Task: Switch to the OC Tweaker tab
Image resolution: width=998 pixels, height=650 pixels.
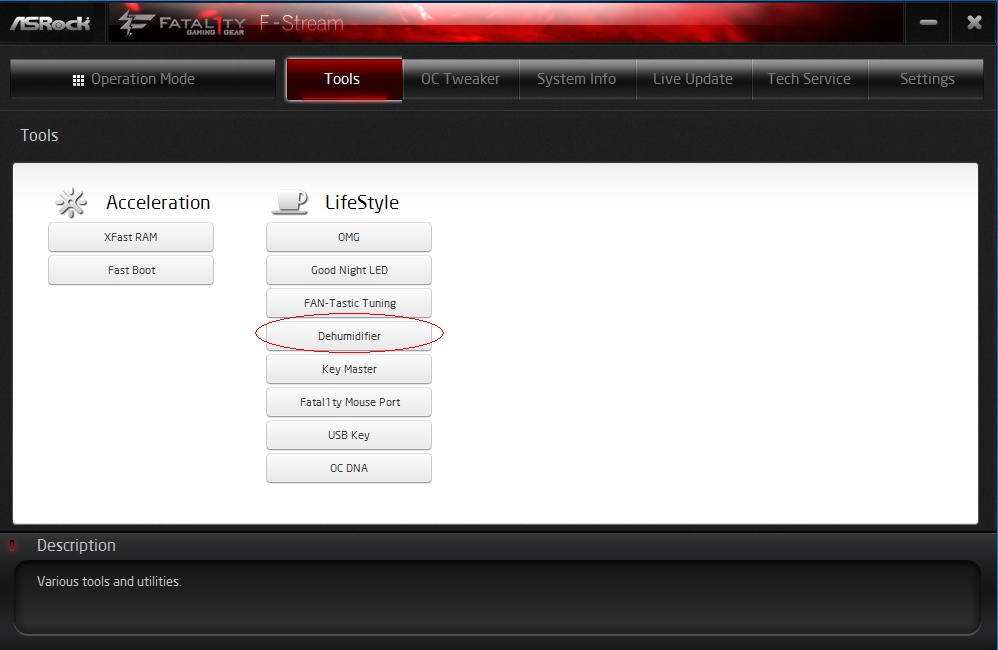Action: 461,79
